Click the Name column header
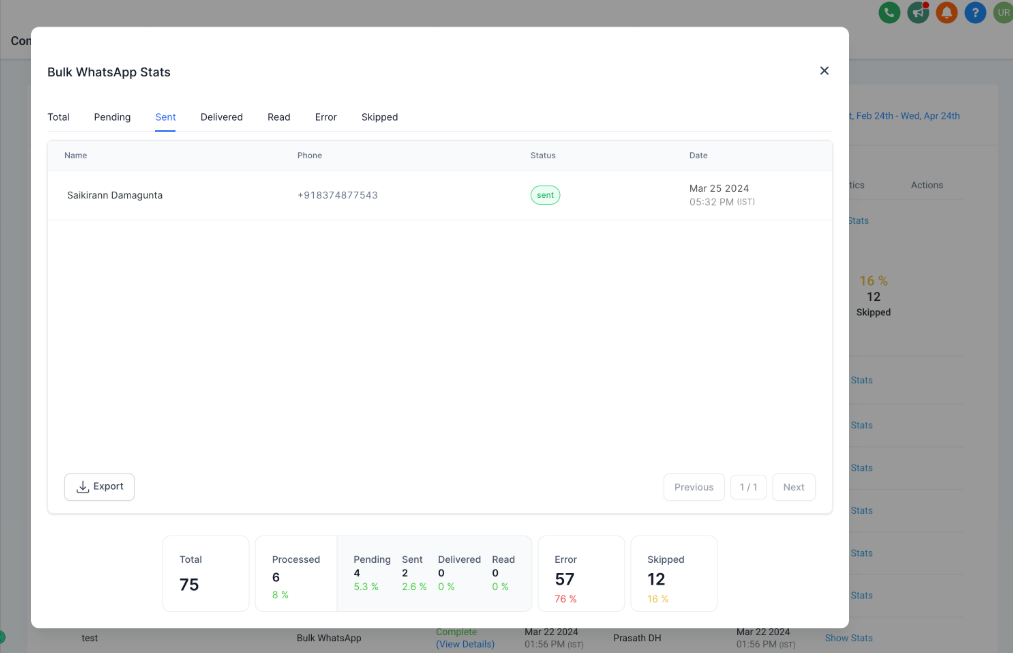This screenshot has height=653, width=1013. click(76, 155)
